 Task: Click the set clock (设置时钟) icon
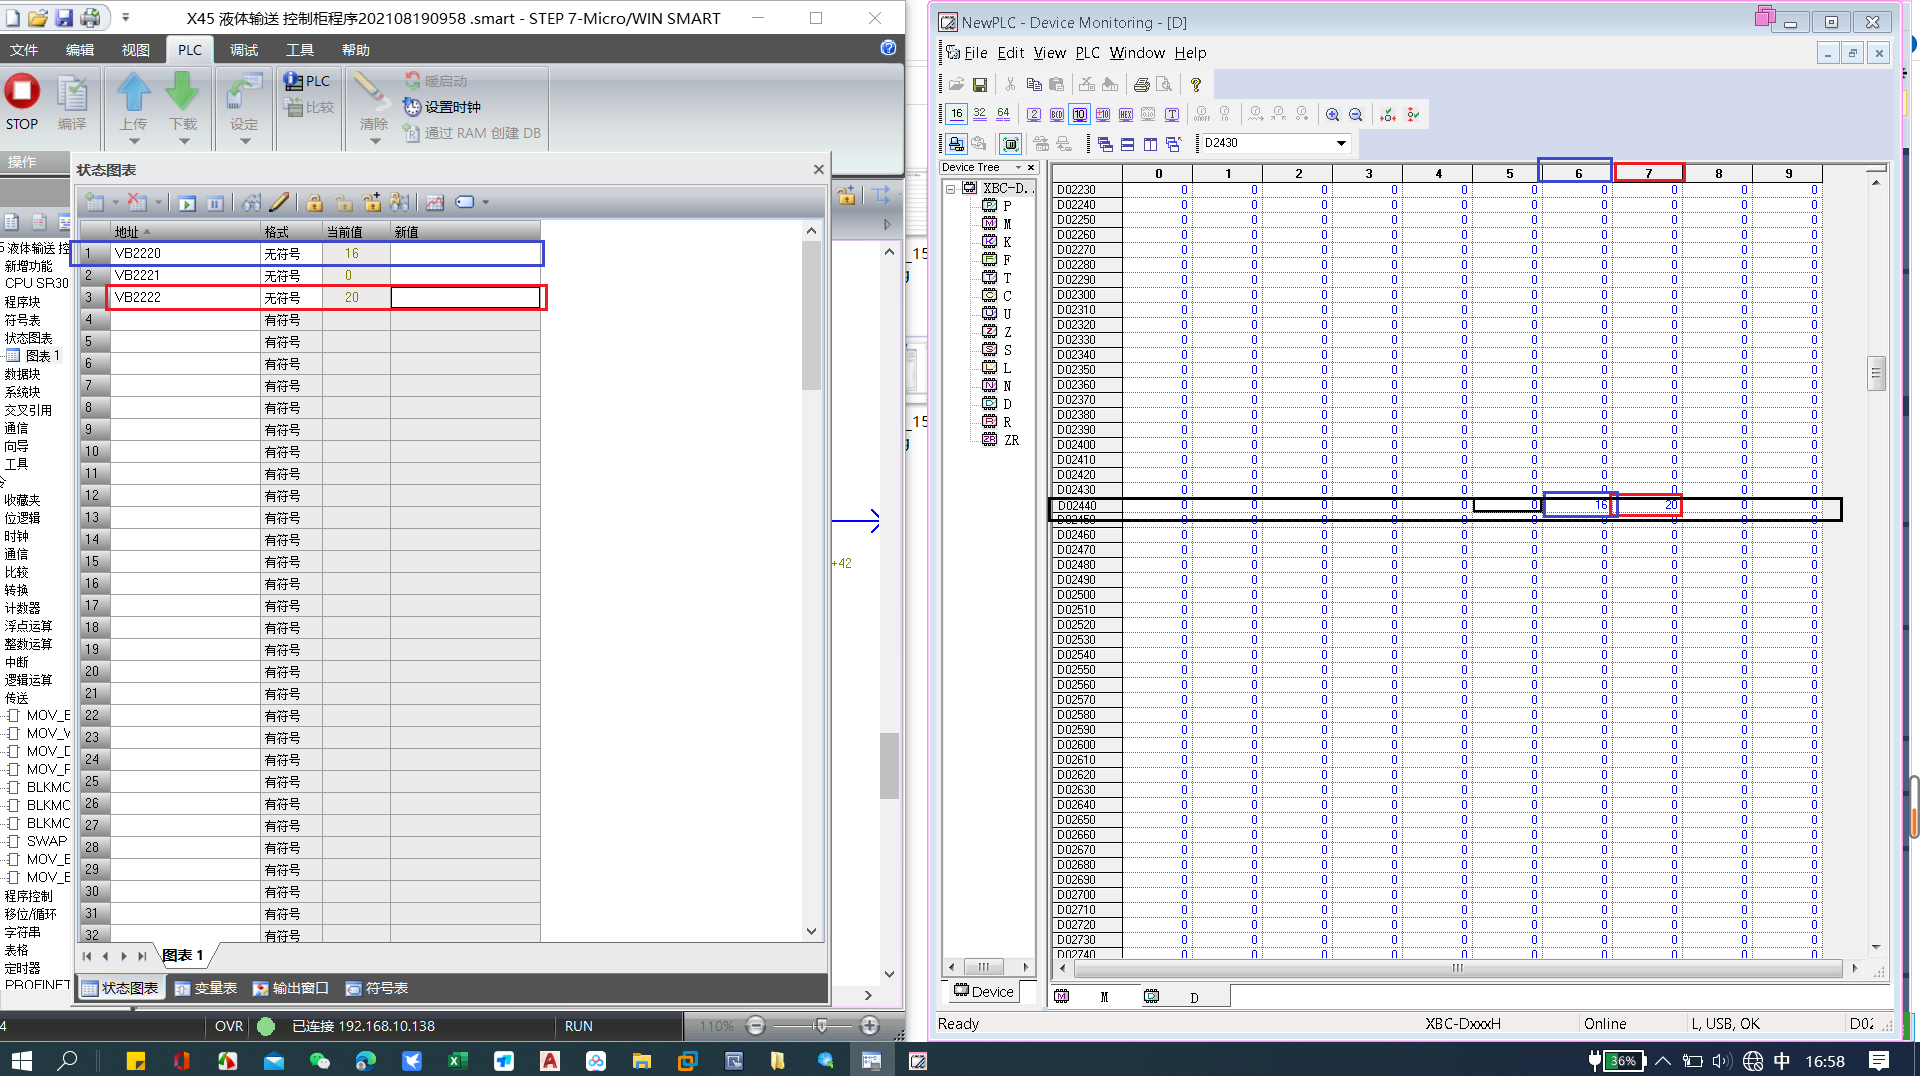(412, 107)
